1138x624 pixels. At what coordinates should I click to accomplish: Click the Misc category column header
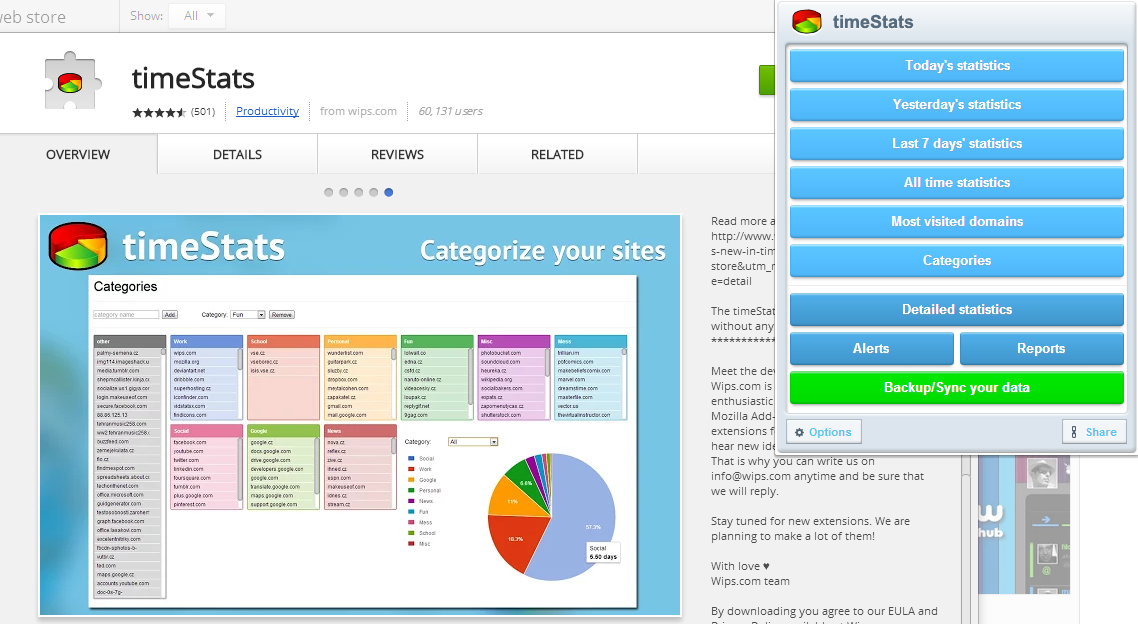click(514, 341)
